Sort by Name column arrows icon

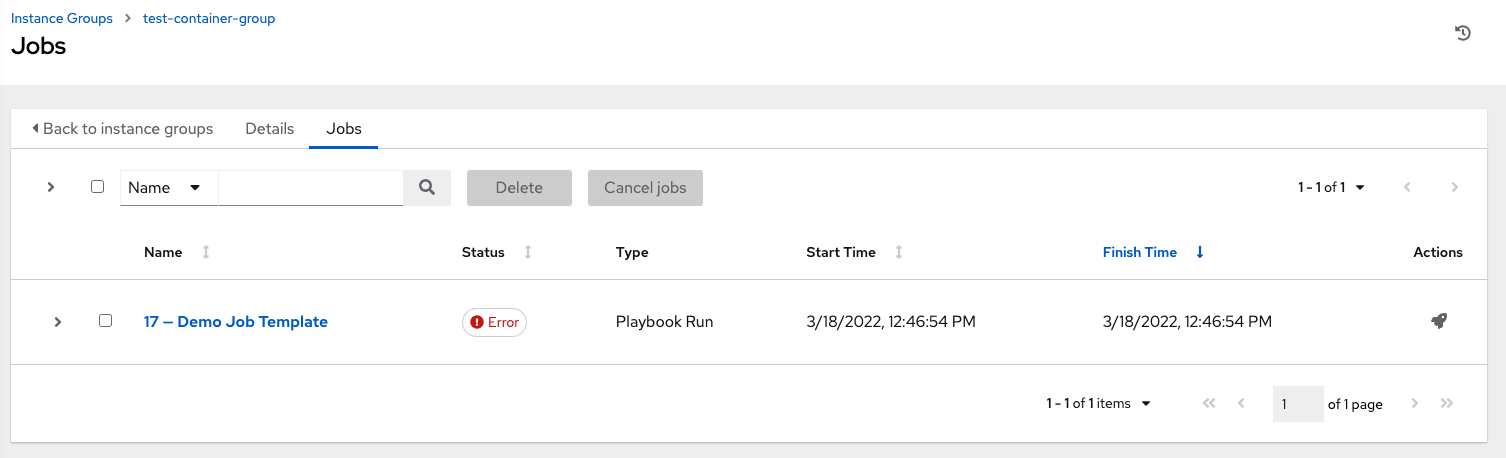206,253
